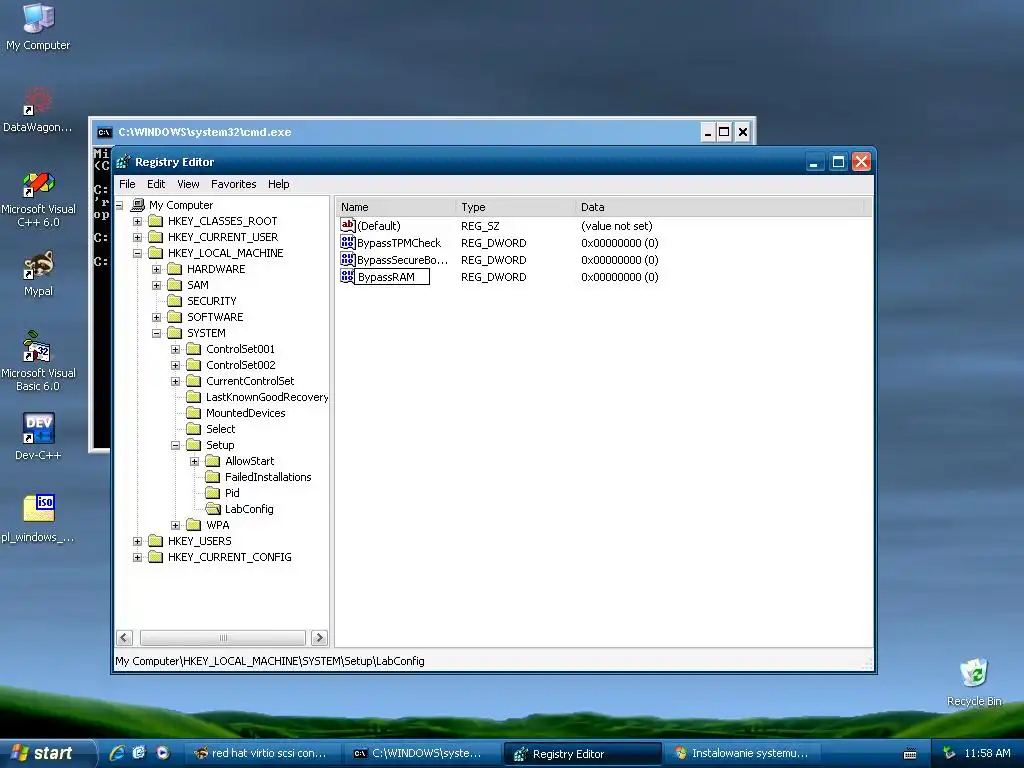
Task: Expand ControlSet001 key
Action: (x=175, y=349)
